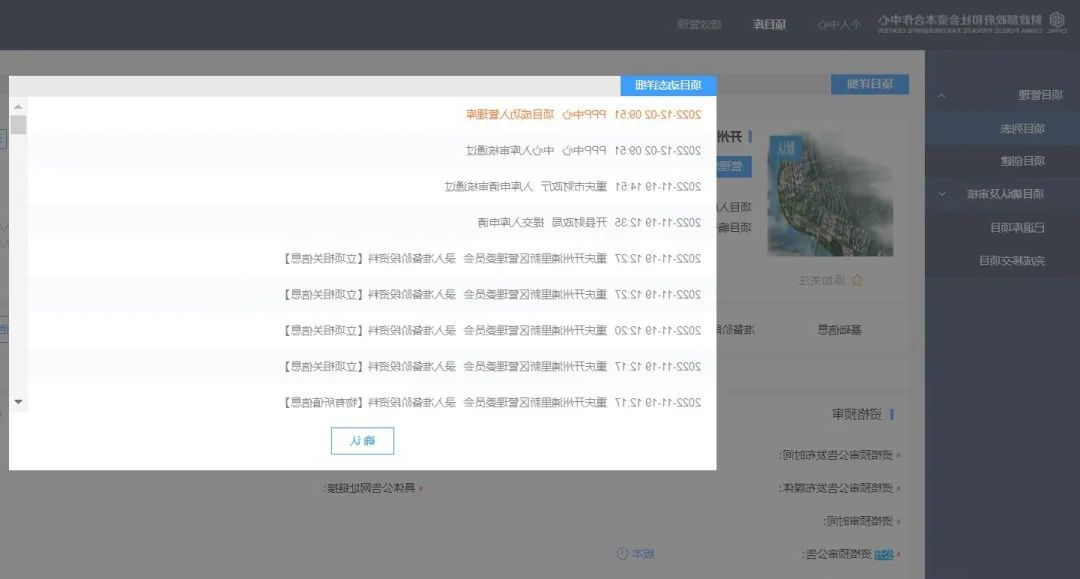Expand the 项目确认及审核 sidebar chevron

[x=942, y=194]
